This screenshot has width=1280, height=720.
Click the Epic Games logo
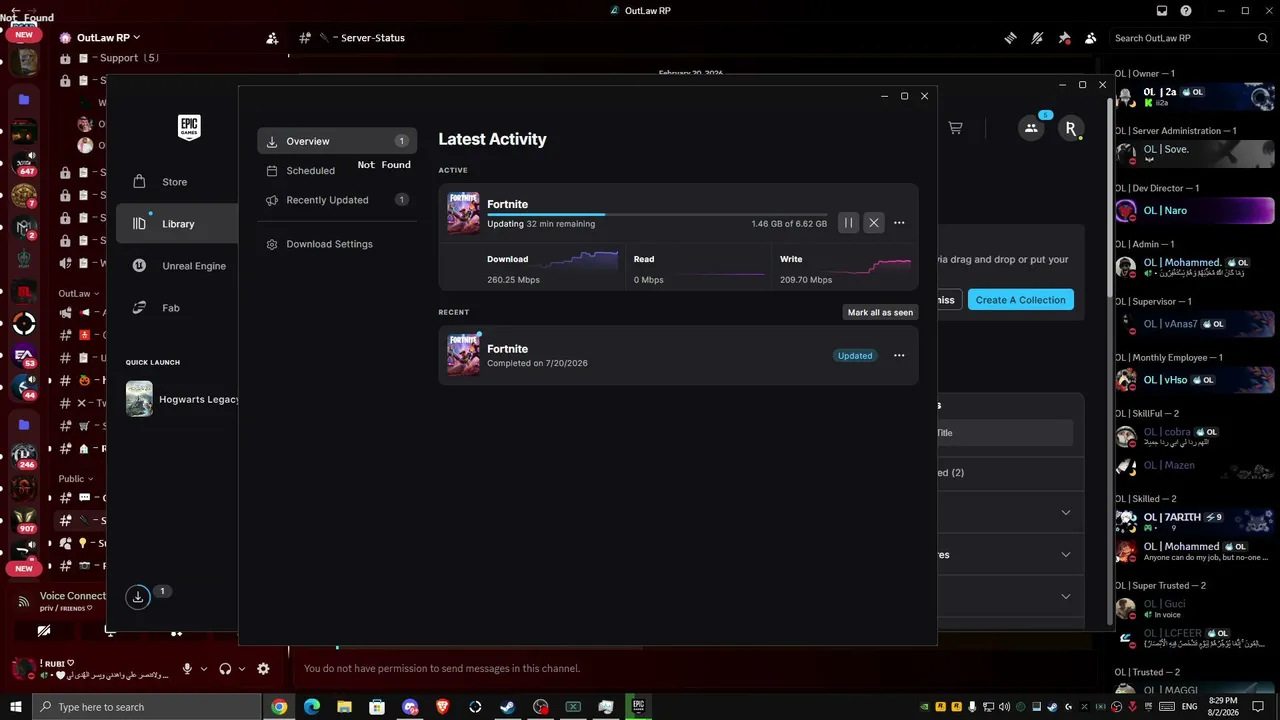[189, 128]
